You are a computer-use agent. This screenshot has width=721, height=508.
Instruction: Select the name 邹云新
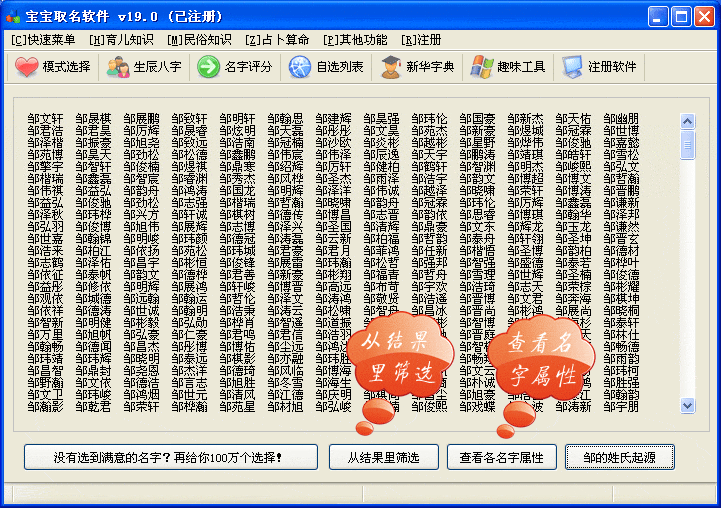pos(333,239)
